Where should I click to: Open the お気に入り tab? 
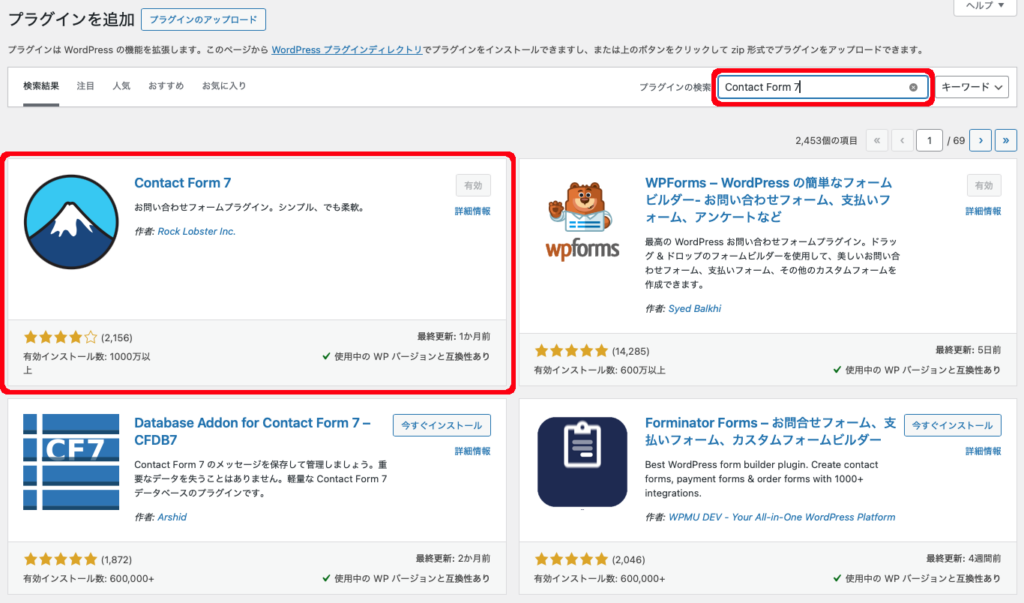224,86
